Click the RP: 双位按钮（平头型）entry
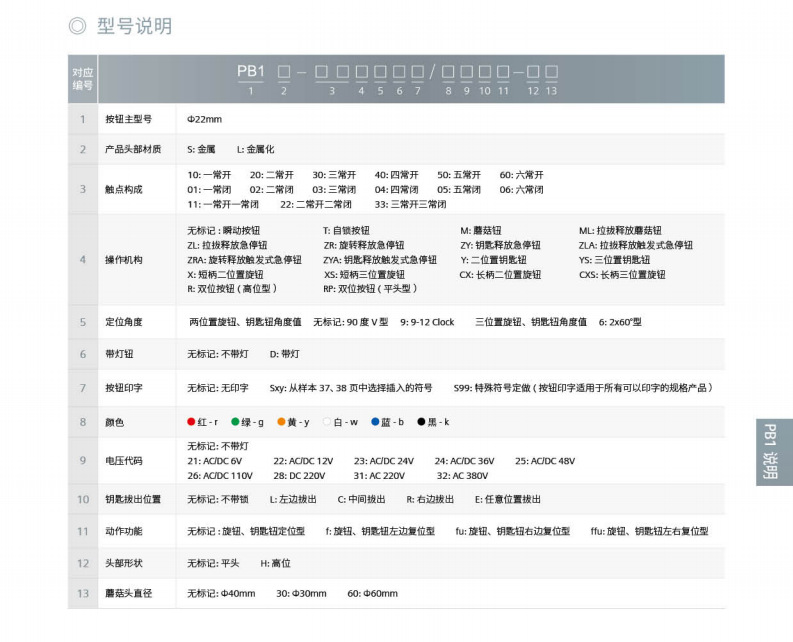Screen dimensions: 793x642 pyautogui.click(x=370, y=289)
